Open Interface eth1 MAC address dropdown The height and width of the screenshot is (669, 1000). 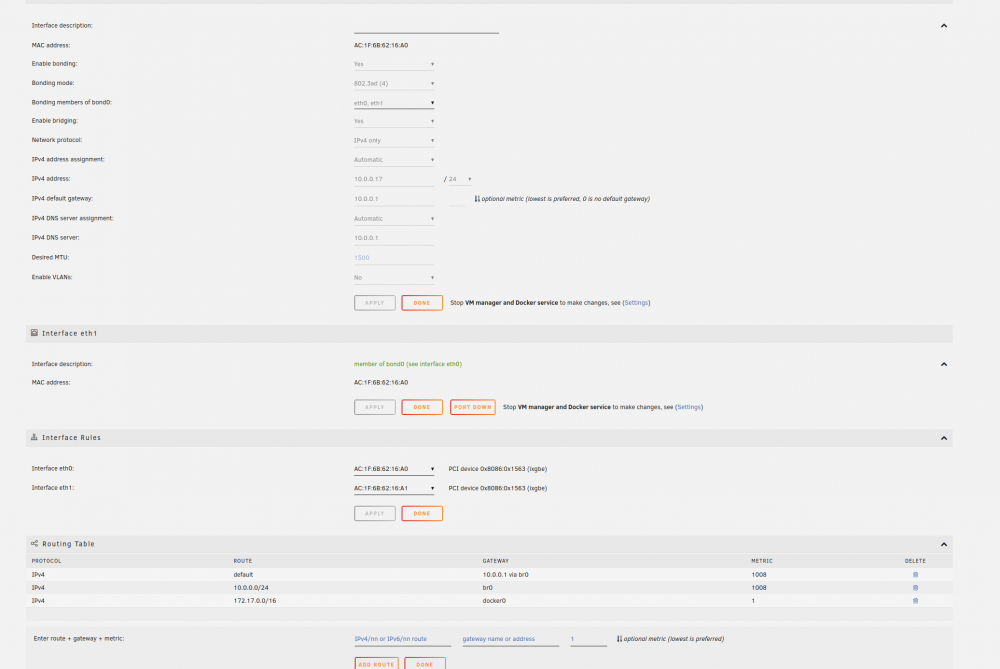point(394,489)
